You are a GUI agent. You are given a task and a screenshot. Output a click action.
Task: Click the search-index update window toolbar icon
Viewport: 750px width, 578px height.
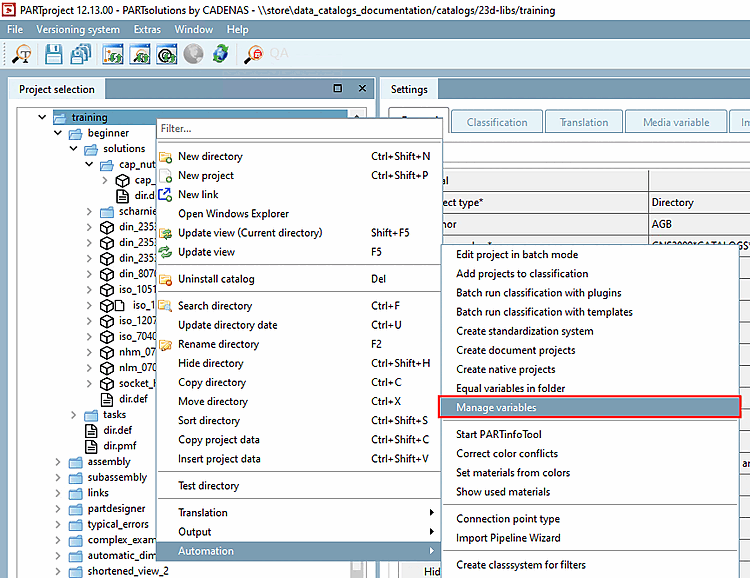point(140,54)
